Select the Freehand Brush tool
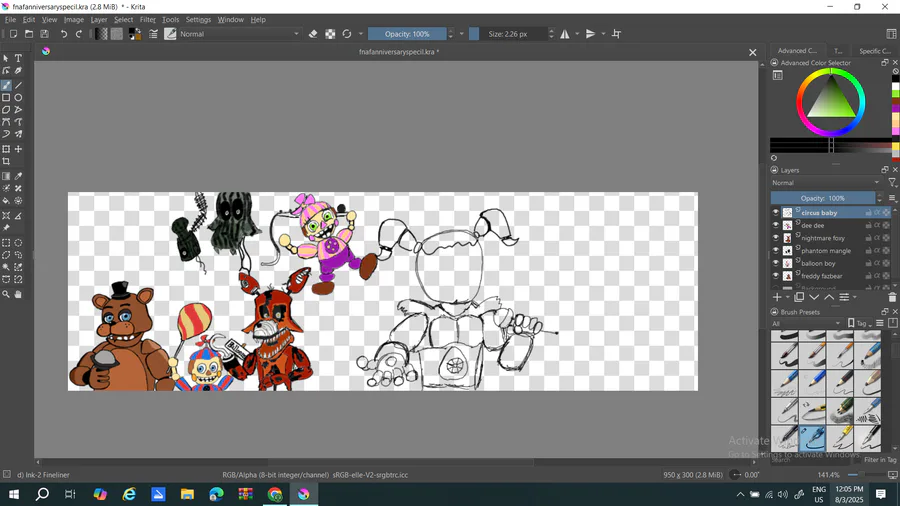Viewport: 900px width, 506px height. click(x=6, y=85)
